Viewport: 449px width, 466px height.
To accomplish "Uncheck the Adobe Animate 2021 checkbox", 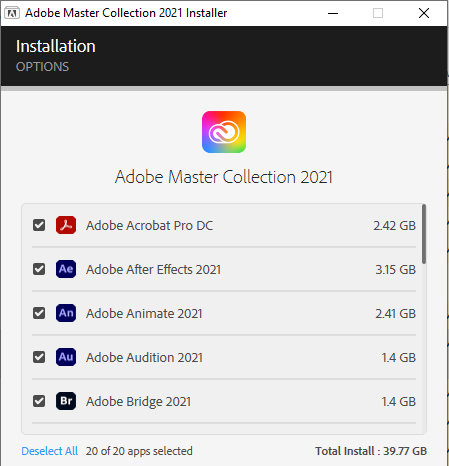I will [39, 313].
